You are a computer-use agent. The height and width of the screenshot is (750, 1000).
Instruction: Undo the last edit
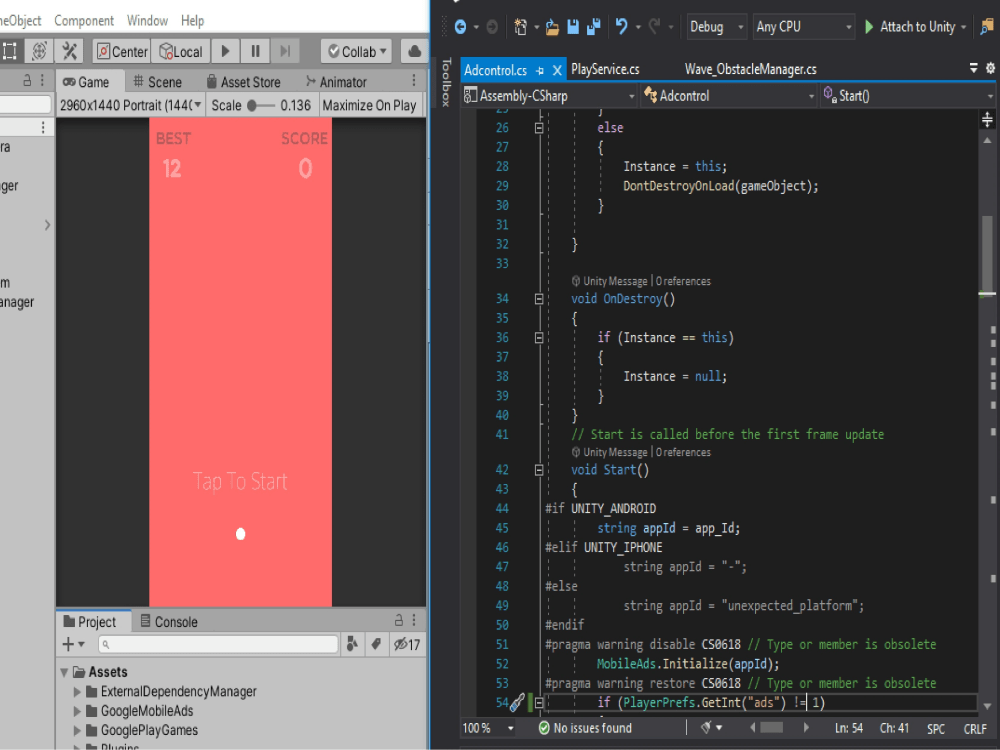click(x=622, y=27)
